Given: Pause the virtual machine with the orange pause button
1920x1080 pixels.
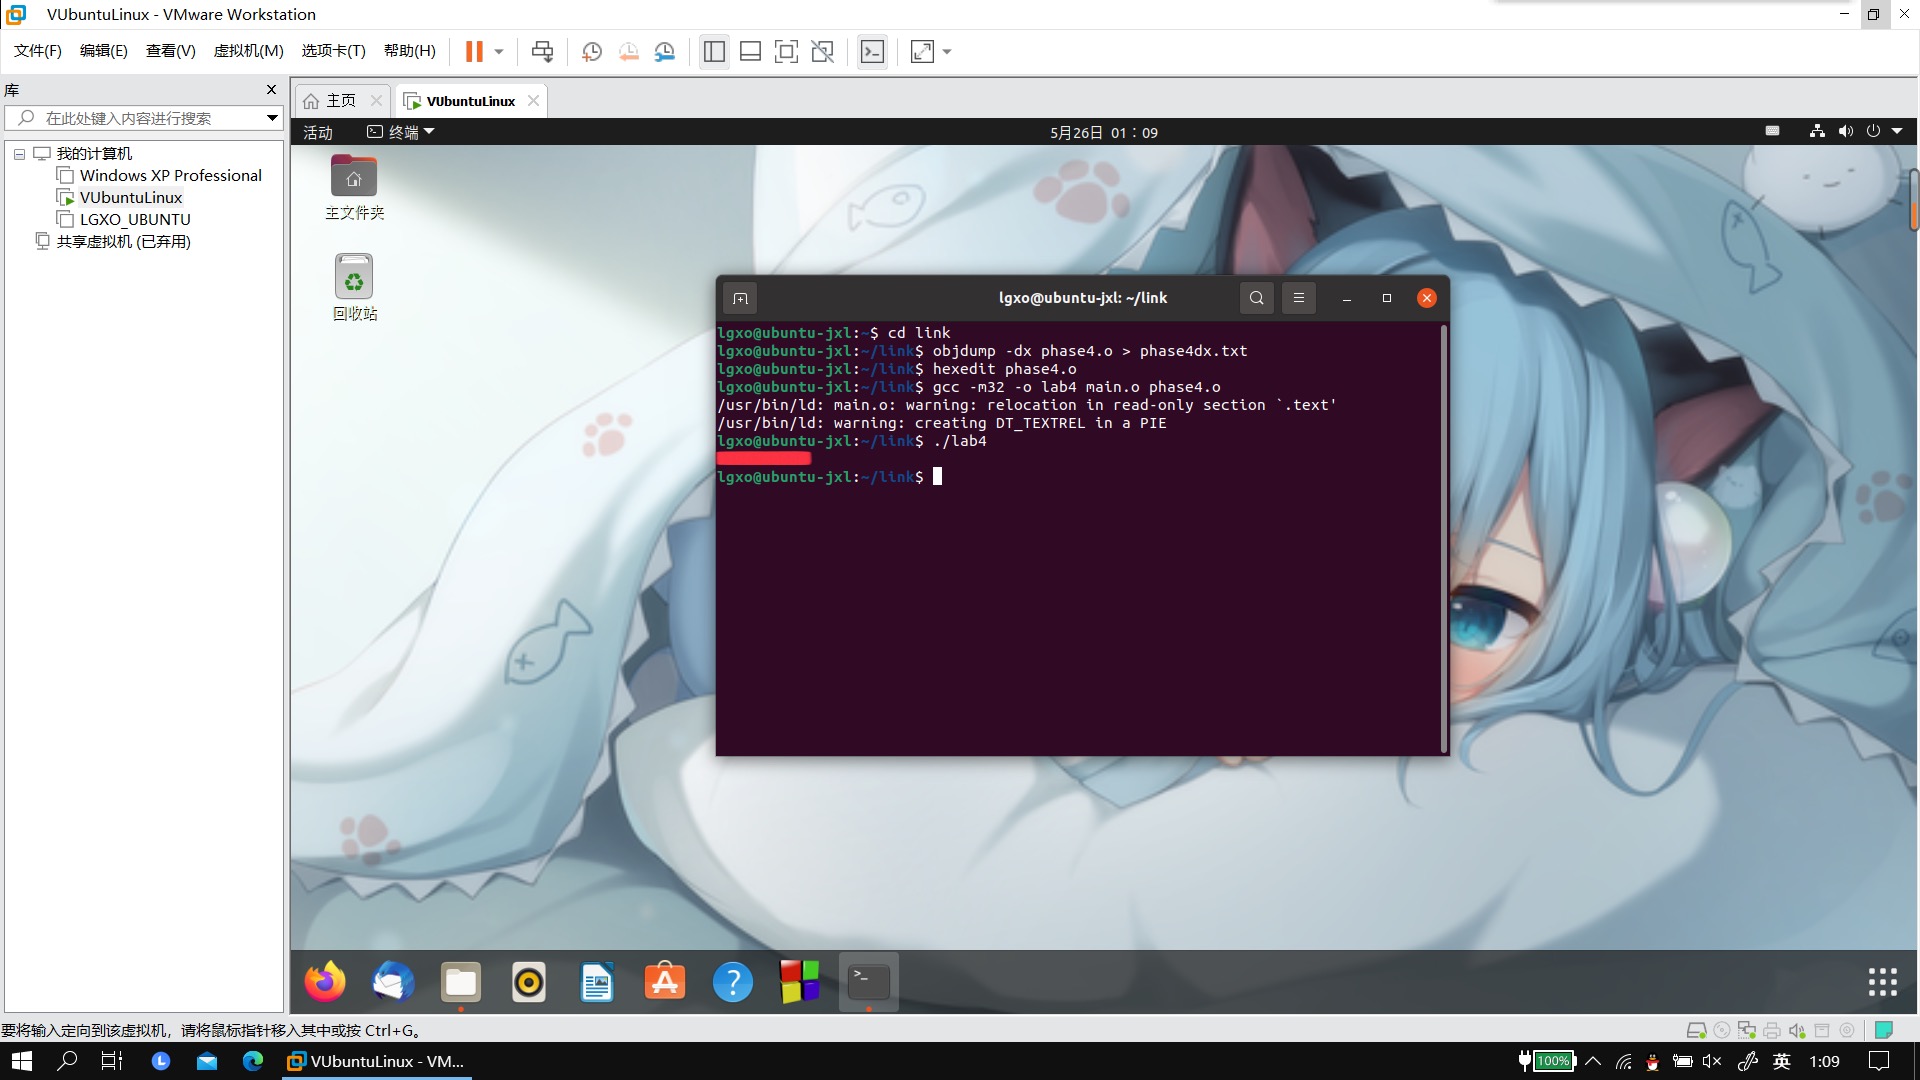Looking at the screenshot, I should [474, 52].
